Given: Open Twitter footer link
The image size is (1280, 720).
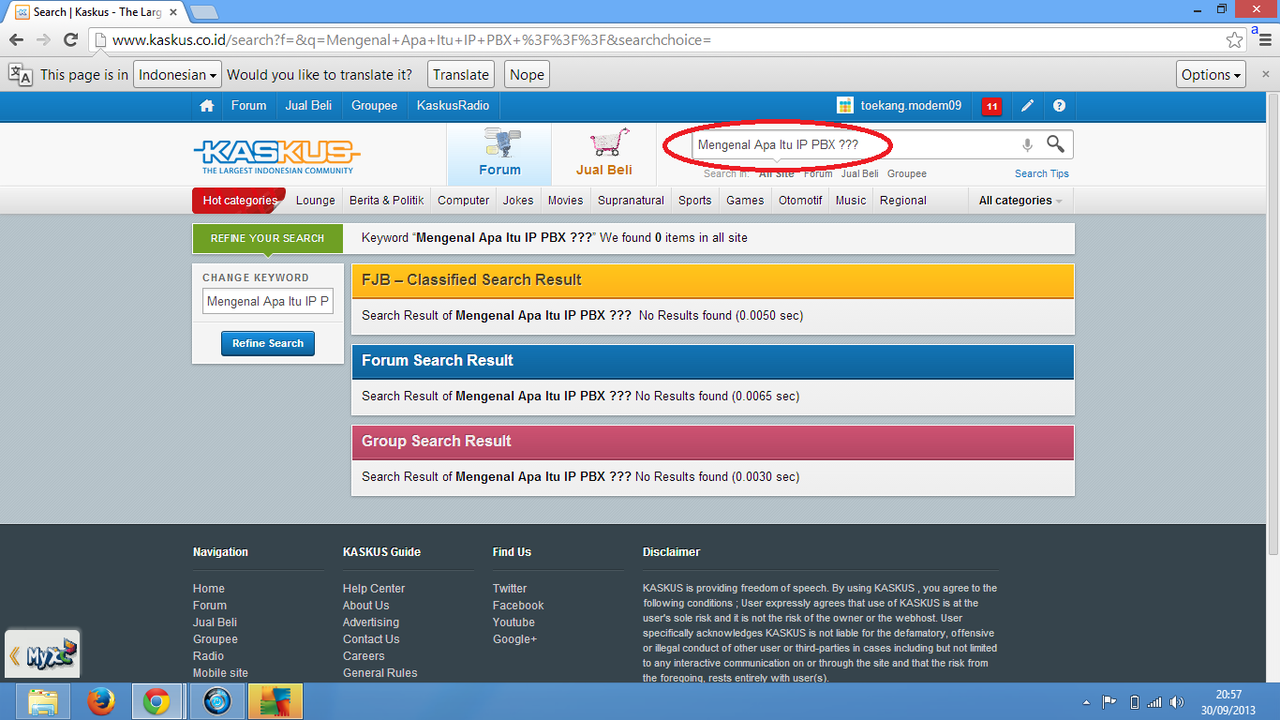Looking at the screenshot, I should 510,589.
